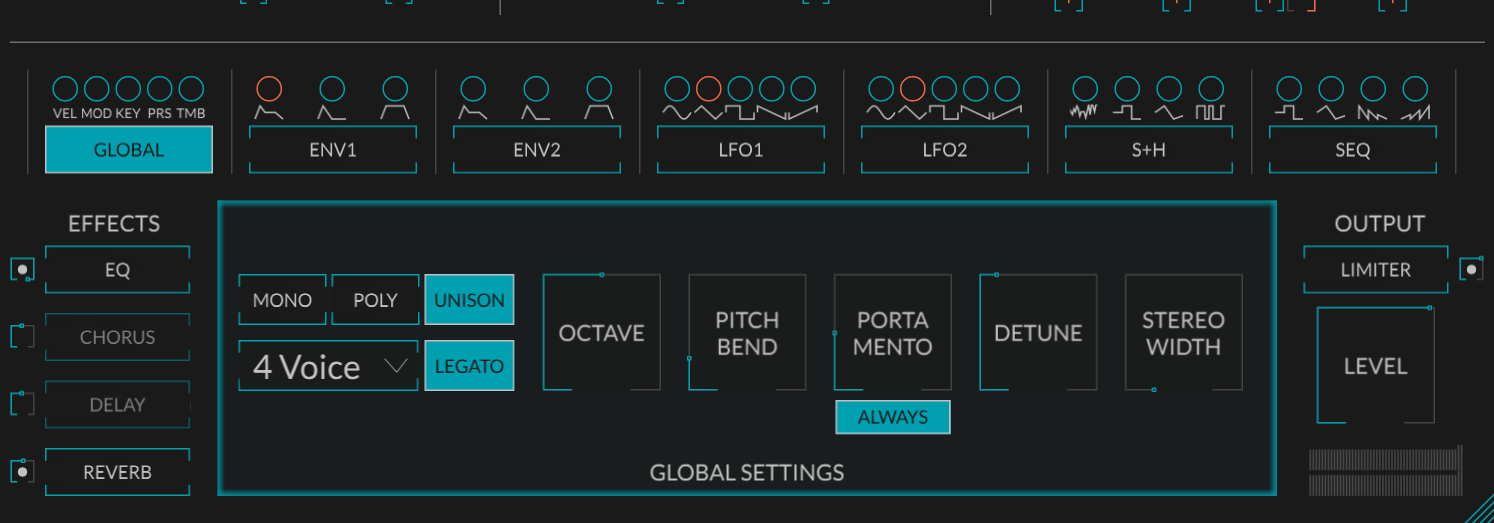Disable the Reverb effect power toggle
The image size is (1494, 523).
pyautogui.click(x=22, y=471)
